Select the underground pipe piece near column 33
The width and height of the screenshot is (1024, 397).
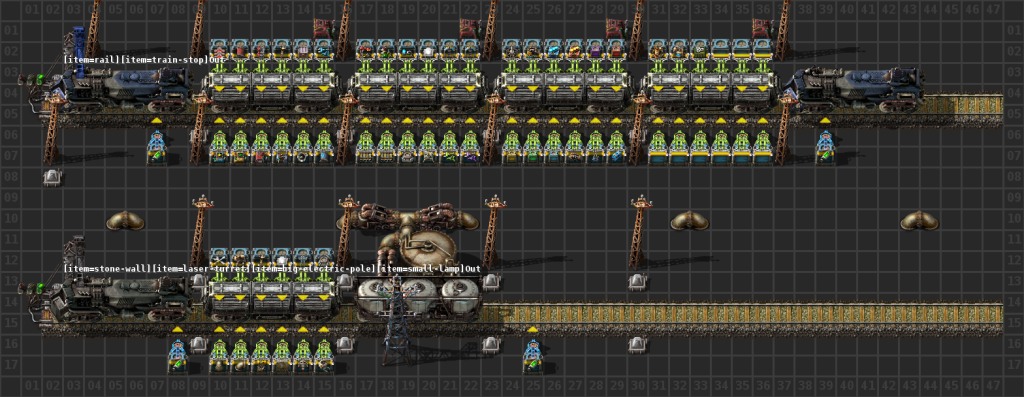coord(690,220)
